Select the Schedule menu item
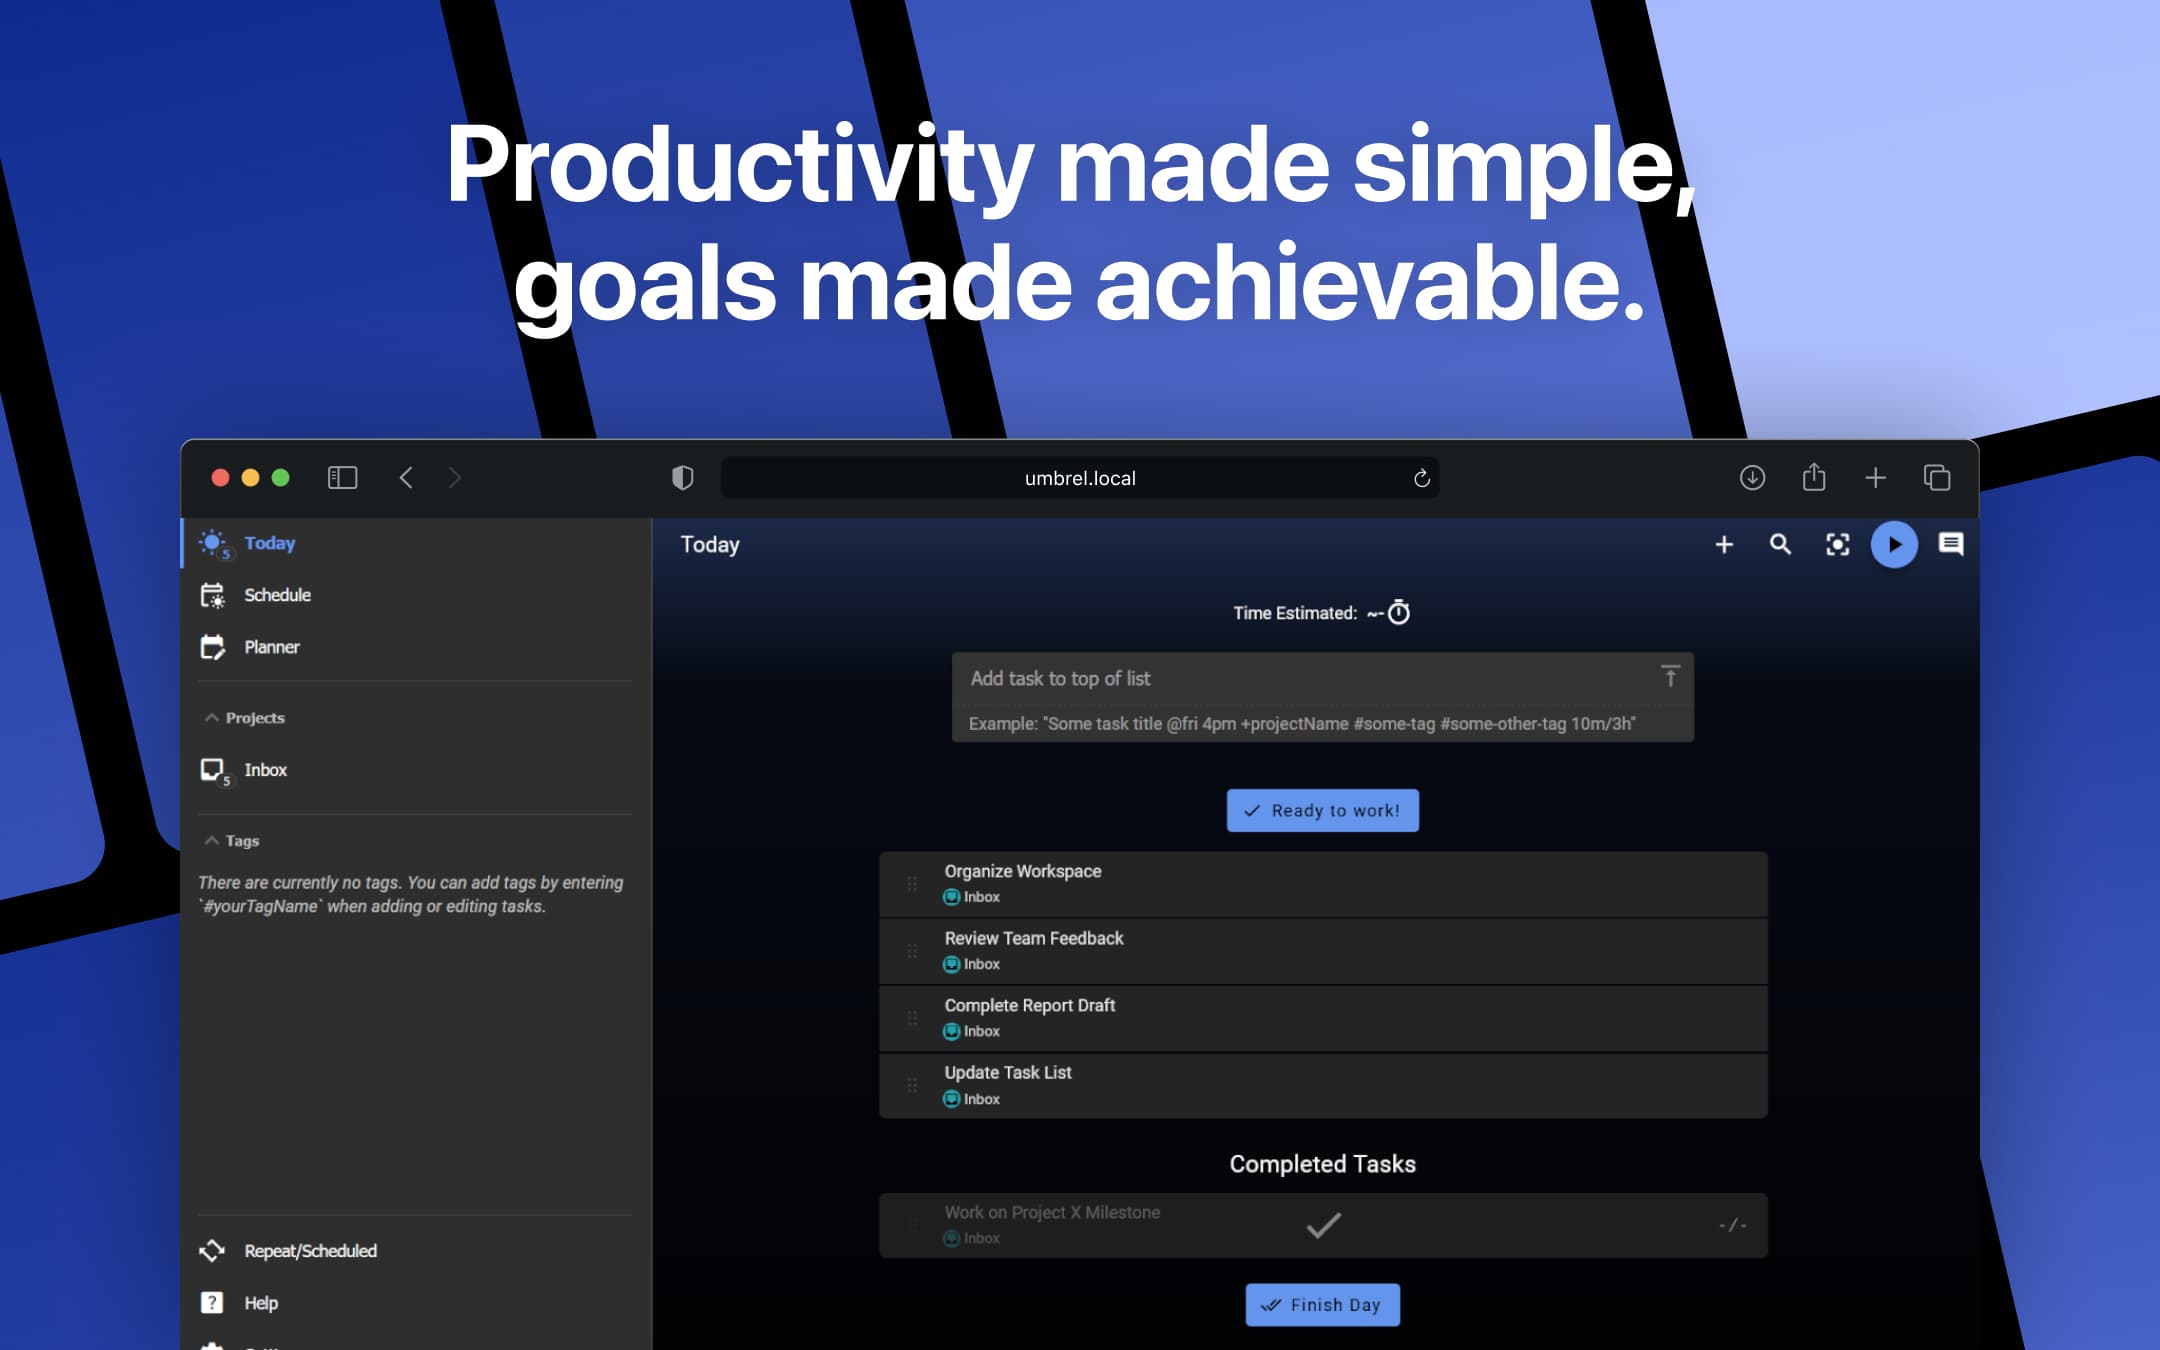 coord(277,594)
